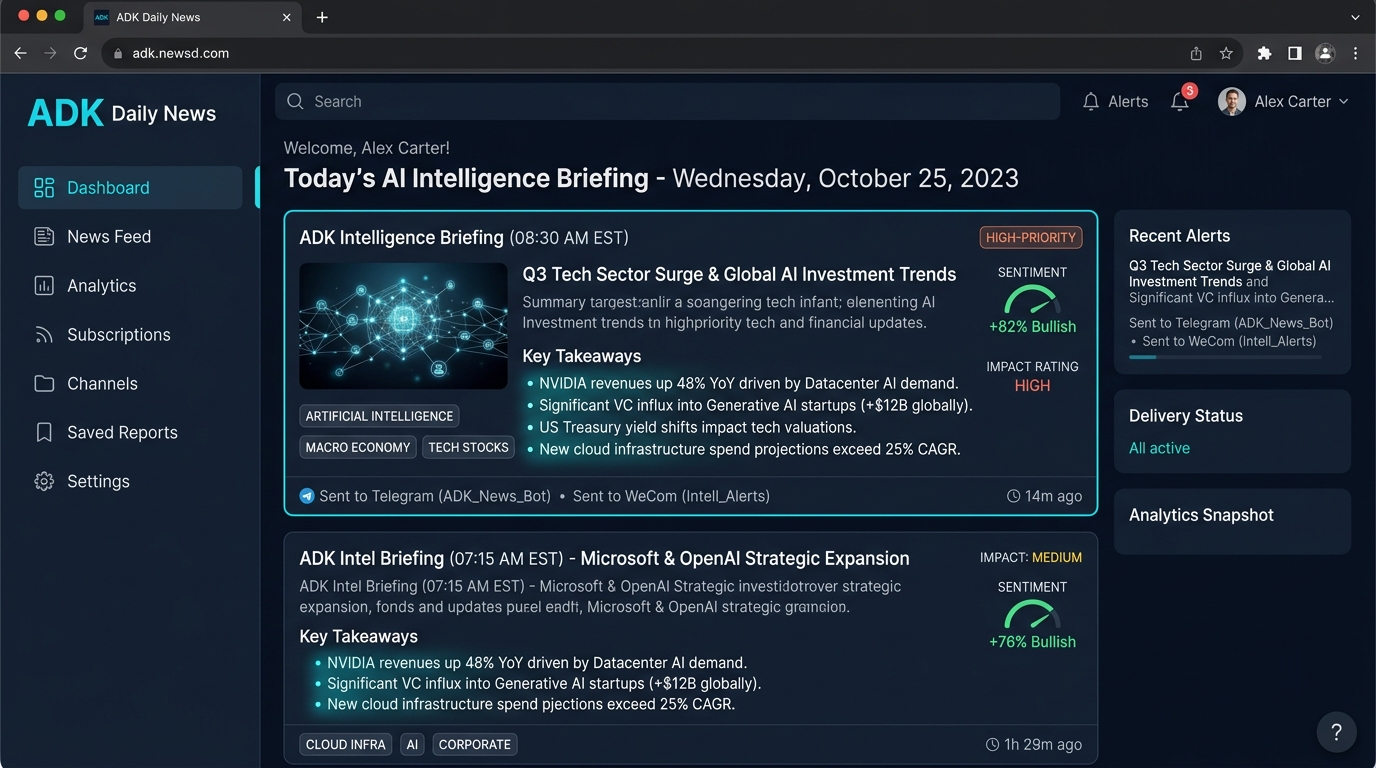Select the ARTIFICIAL INTELLIGENCE tag

(x=379, y=416)
